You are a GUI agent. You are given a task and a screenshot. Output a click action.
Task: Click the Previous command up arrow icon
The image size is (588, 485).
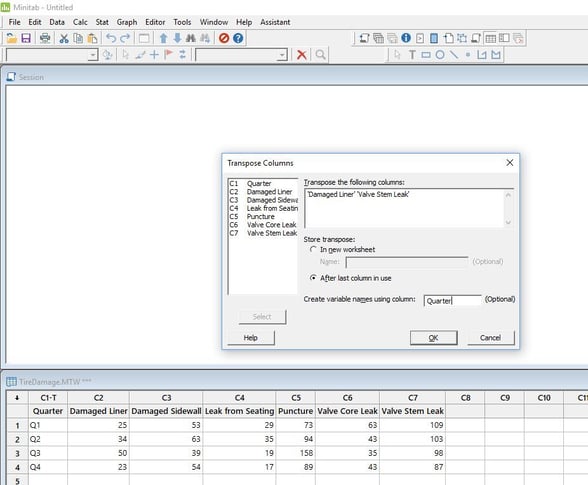163,38
